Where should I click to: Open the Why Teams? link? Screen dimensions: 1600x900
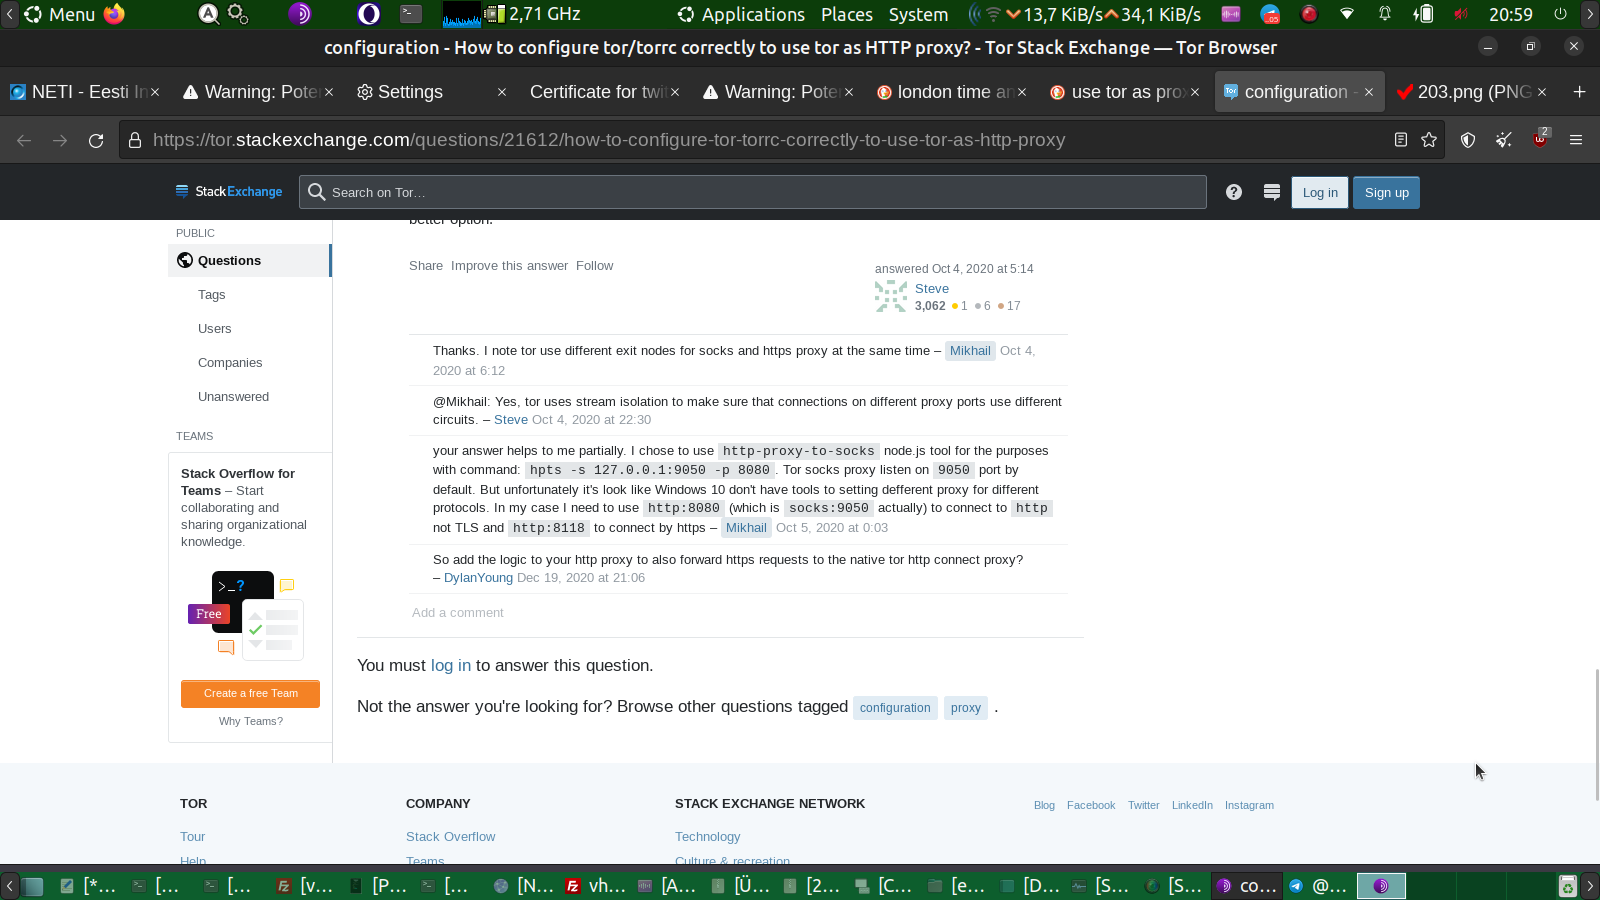point(251,721)
